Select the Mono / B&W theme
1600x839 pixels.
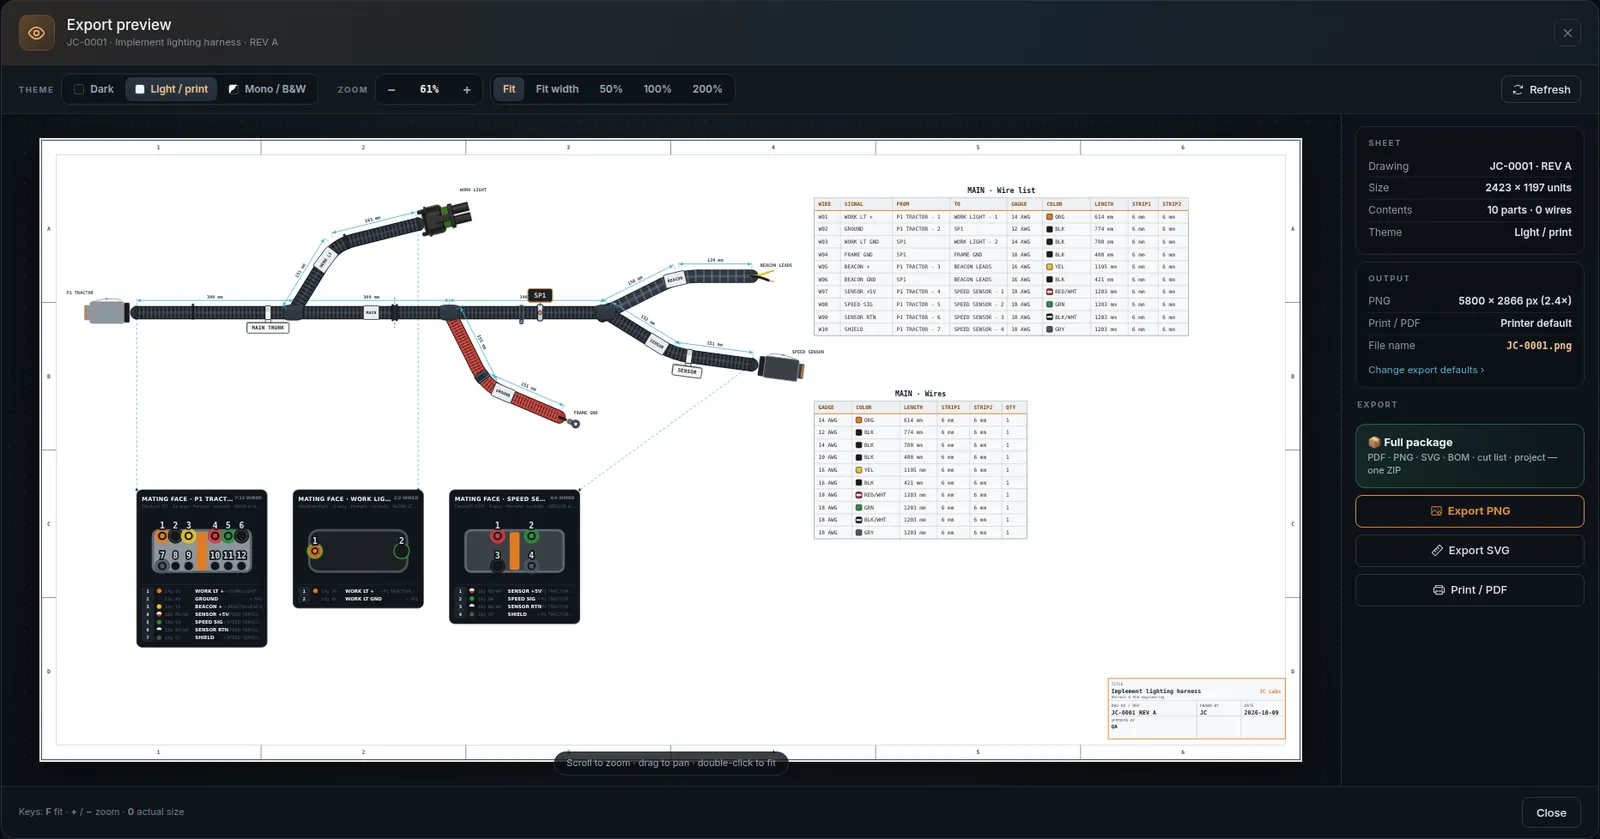click(267, 89)
